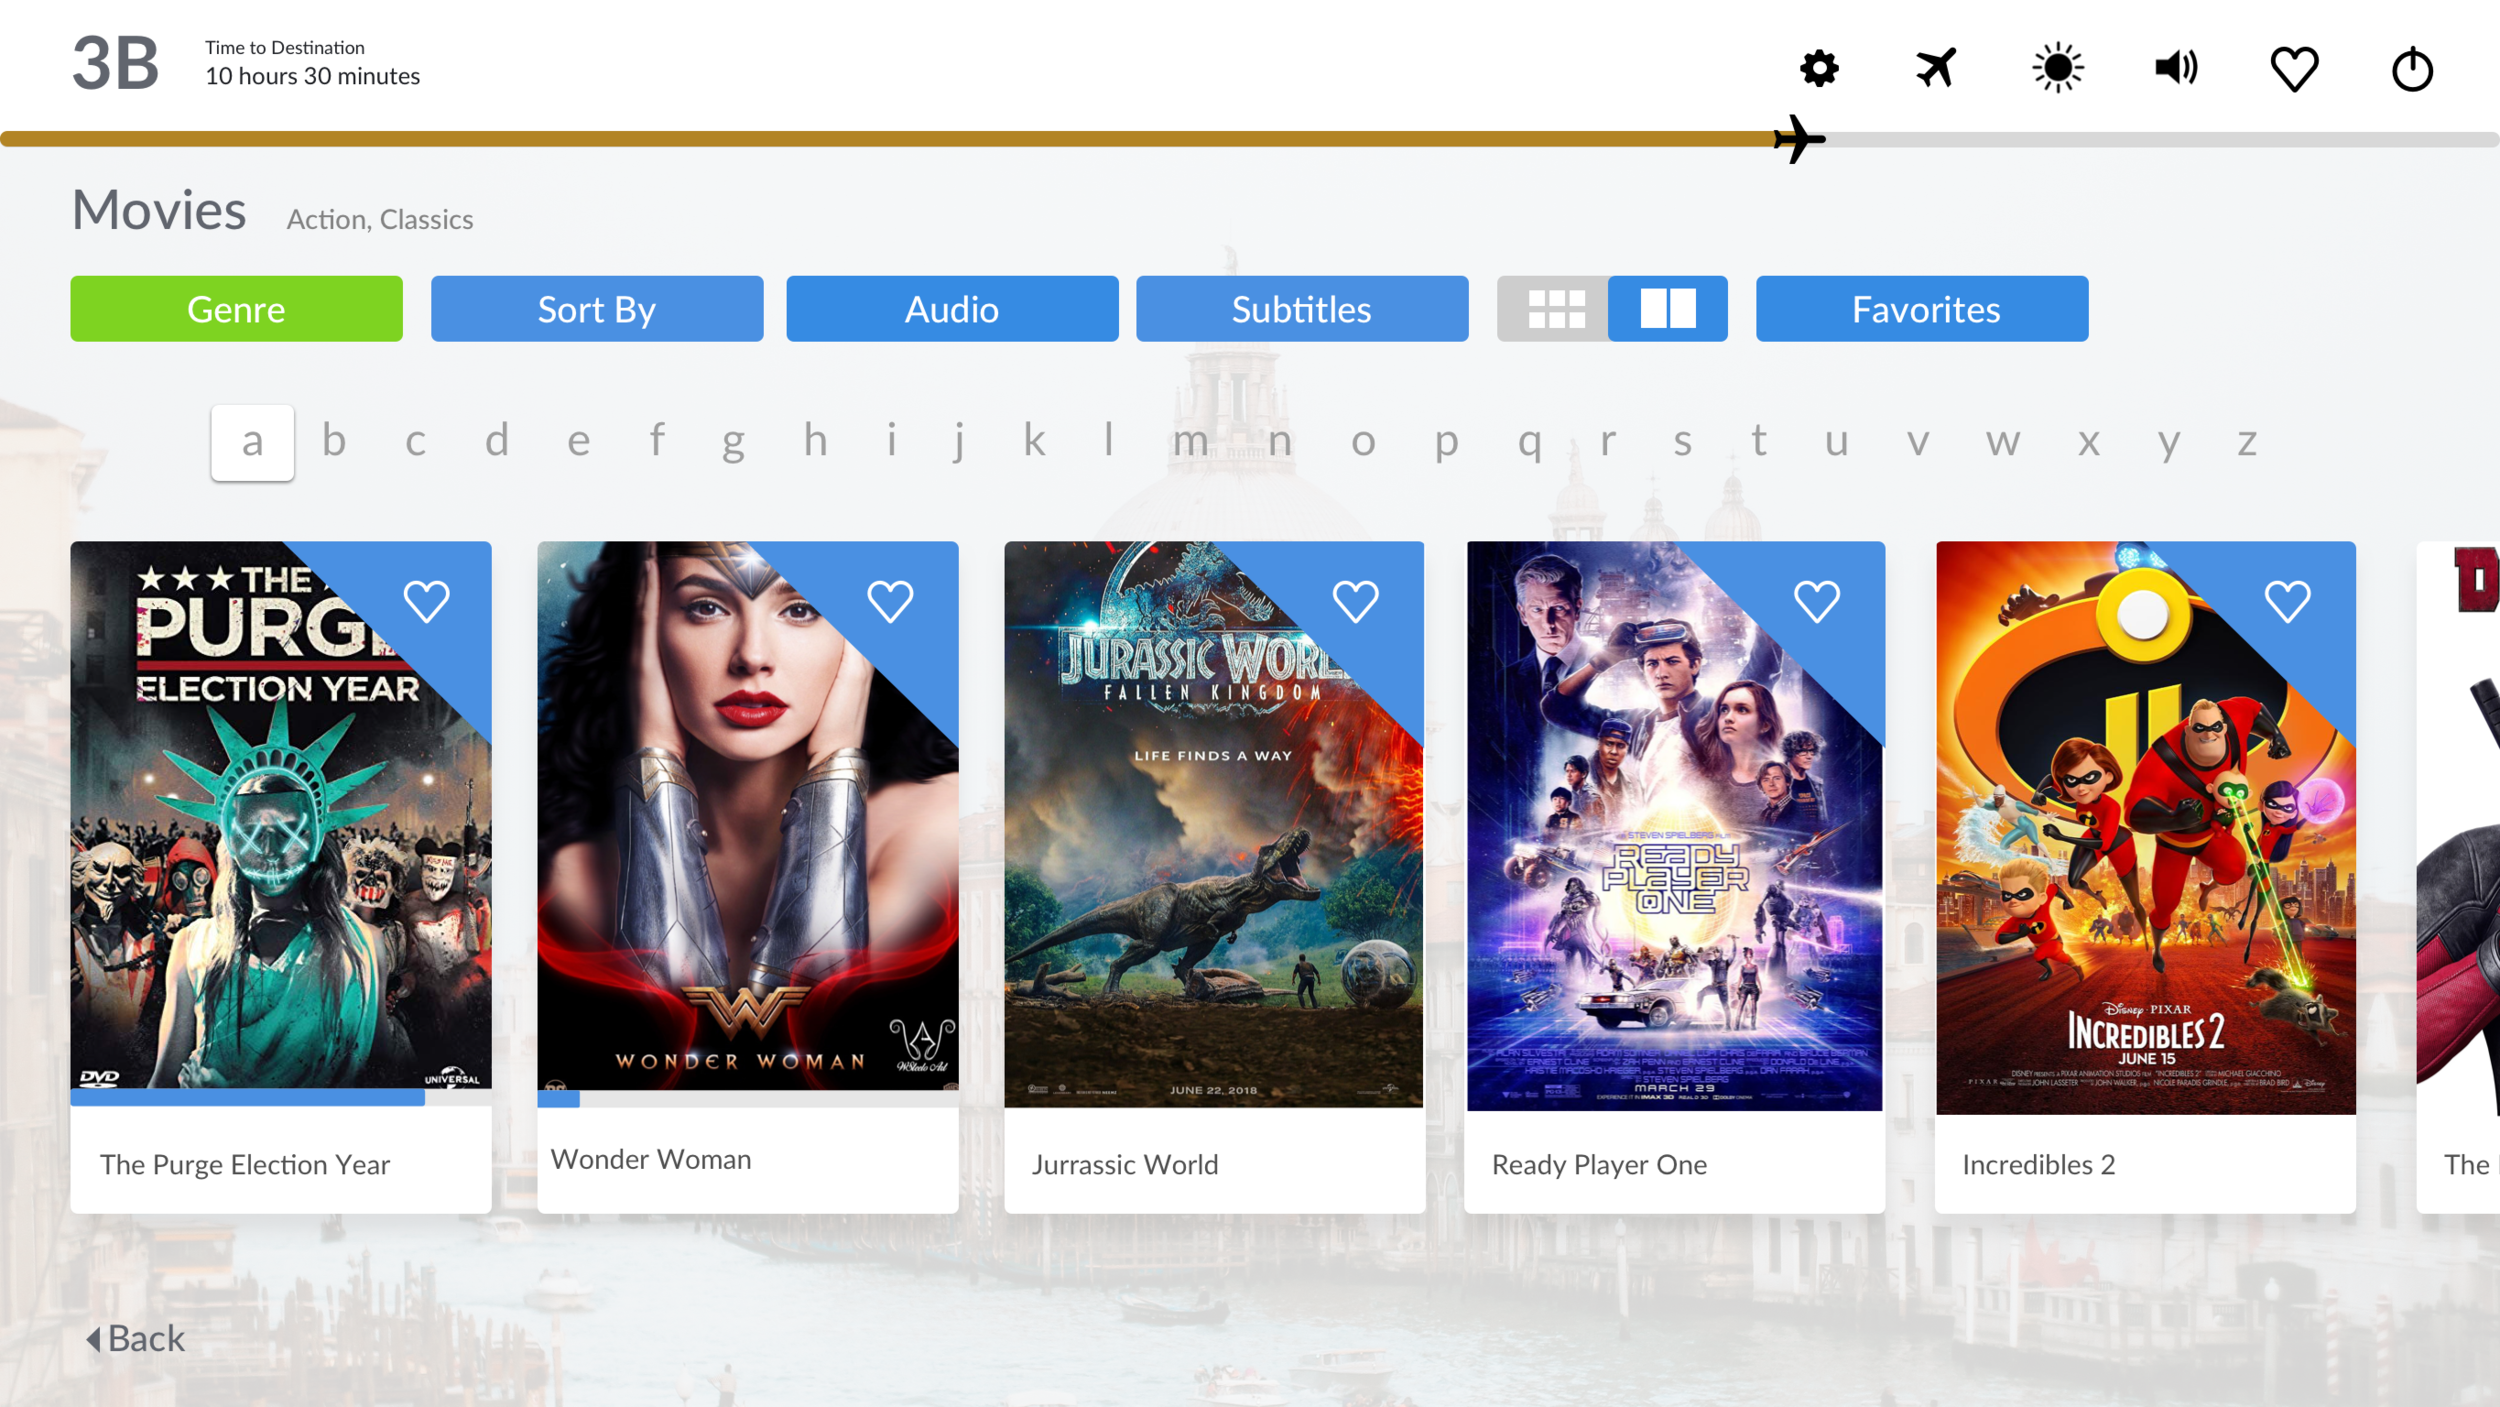
Task: Jump to movies starting with u
Action: (x=1836, y=442)
